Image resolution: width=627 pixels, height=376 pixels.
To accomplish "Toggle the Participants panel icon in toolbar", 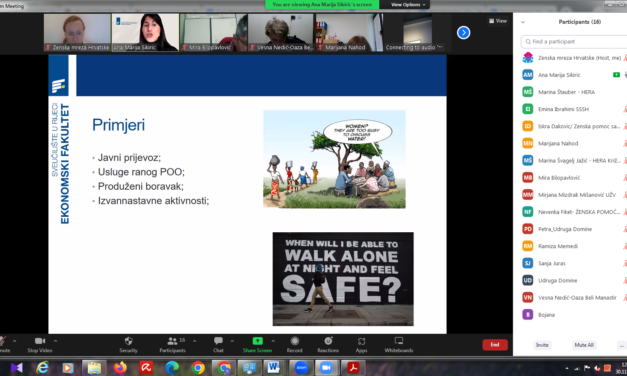I will 172,341.
